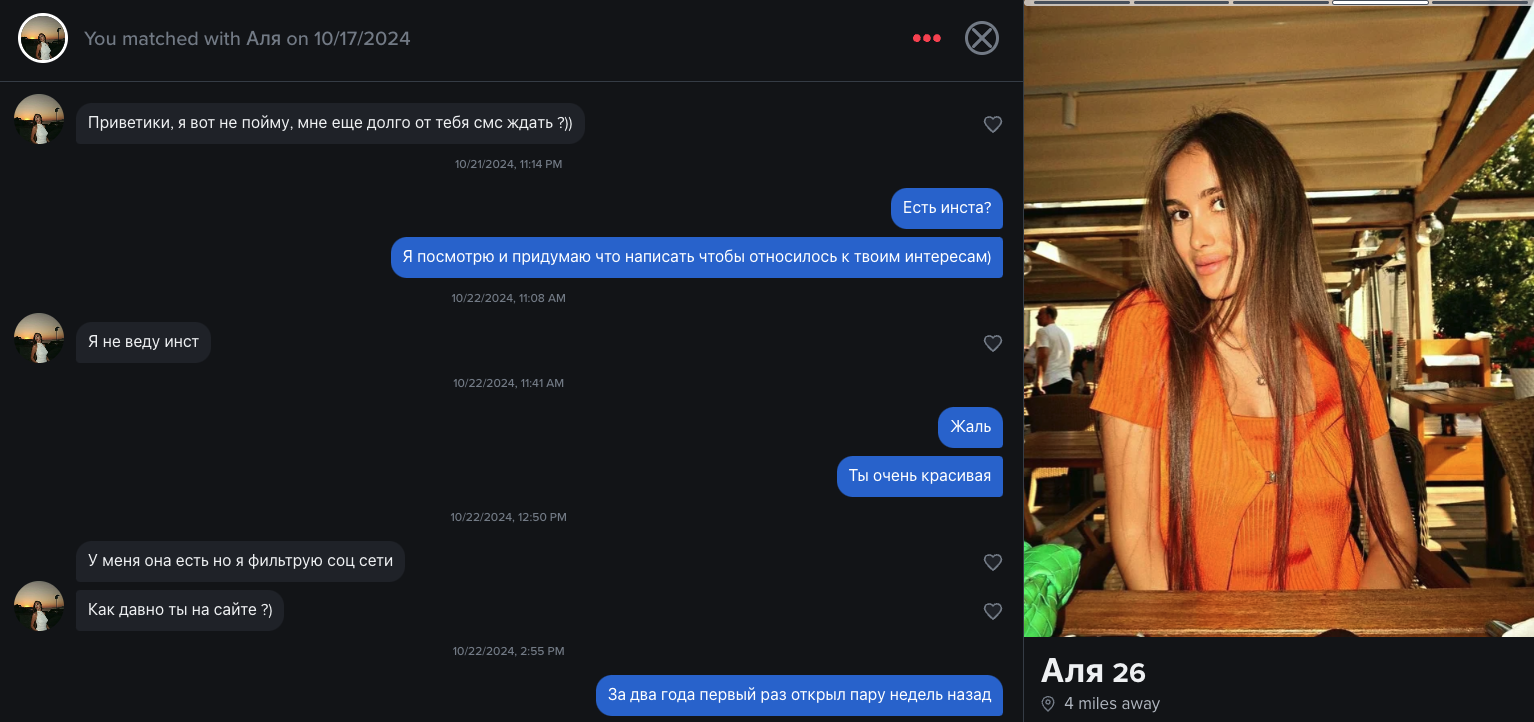Go to the fifth, last photo indicator
The width and height of the screenshot is (1534, 722).
click(1481, 3)
